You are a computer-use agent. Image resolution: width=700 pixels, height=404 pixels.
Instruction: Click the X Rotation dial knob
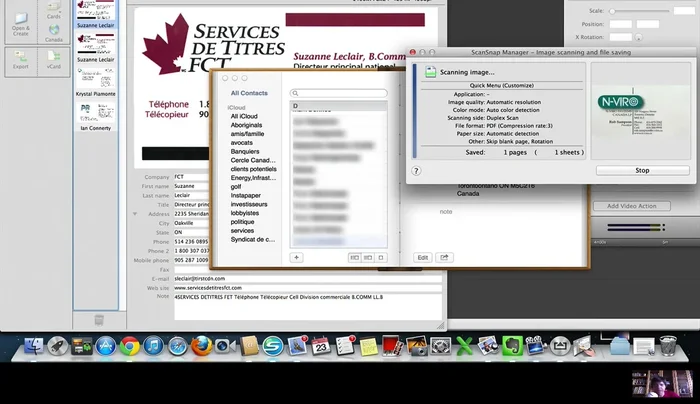(x=639, y=37)
